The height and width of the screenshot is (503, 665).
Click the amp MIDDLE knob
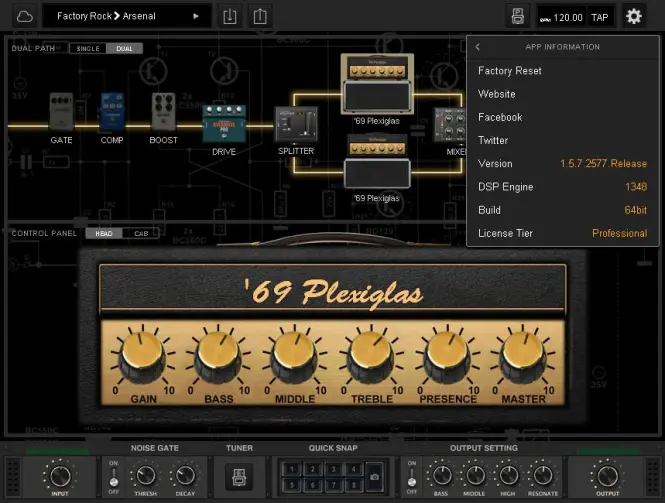(x=294, y=357)
